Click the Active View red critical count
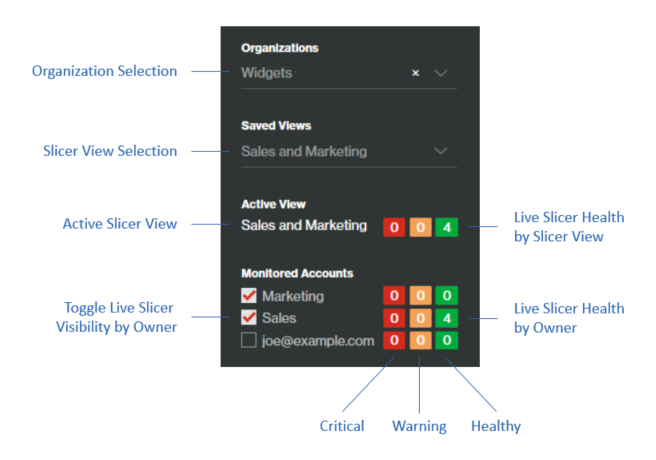 394,227
